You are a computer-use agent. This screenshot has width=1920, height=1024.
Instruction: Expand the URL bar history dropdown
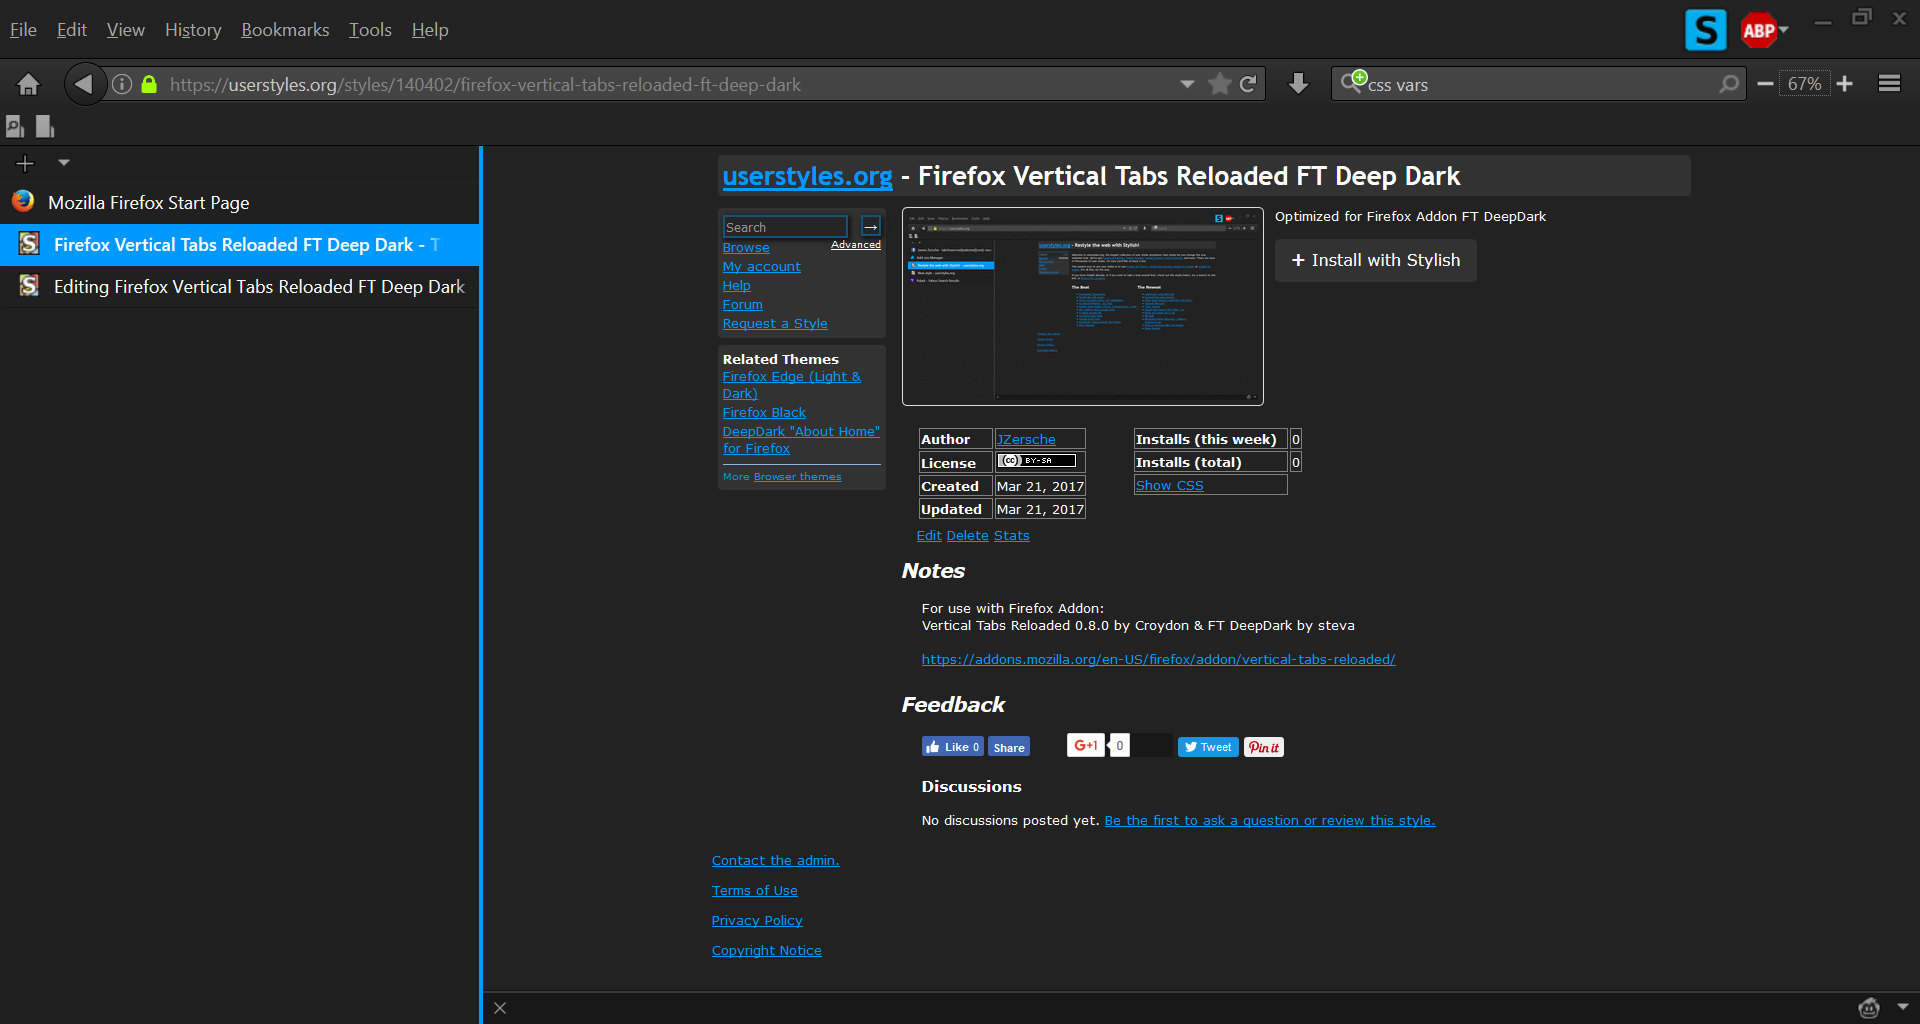tap(1187, 84)
